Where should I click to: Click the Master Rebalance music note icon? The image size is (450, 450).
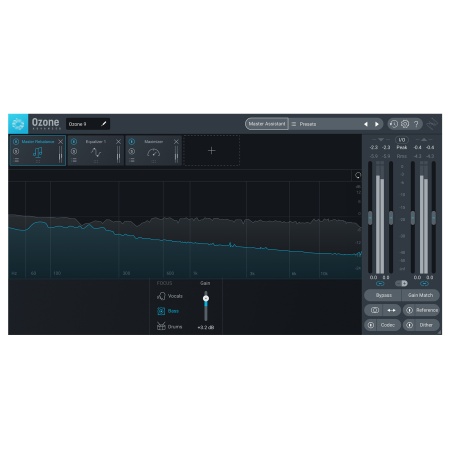[37, 152]
